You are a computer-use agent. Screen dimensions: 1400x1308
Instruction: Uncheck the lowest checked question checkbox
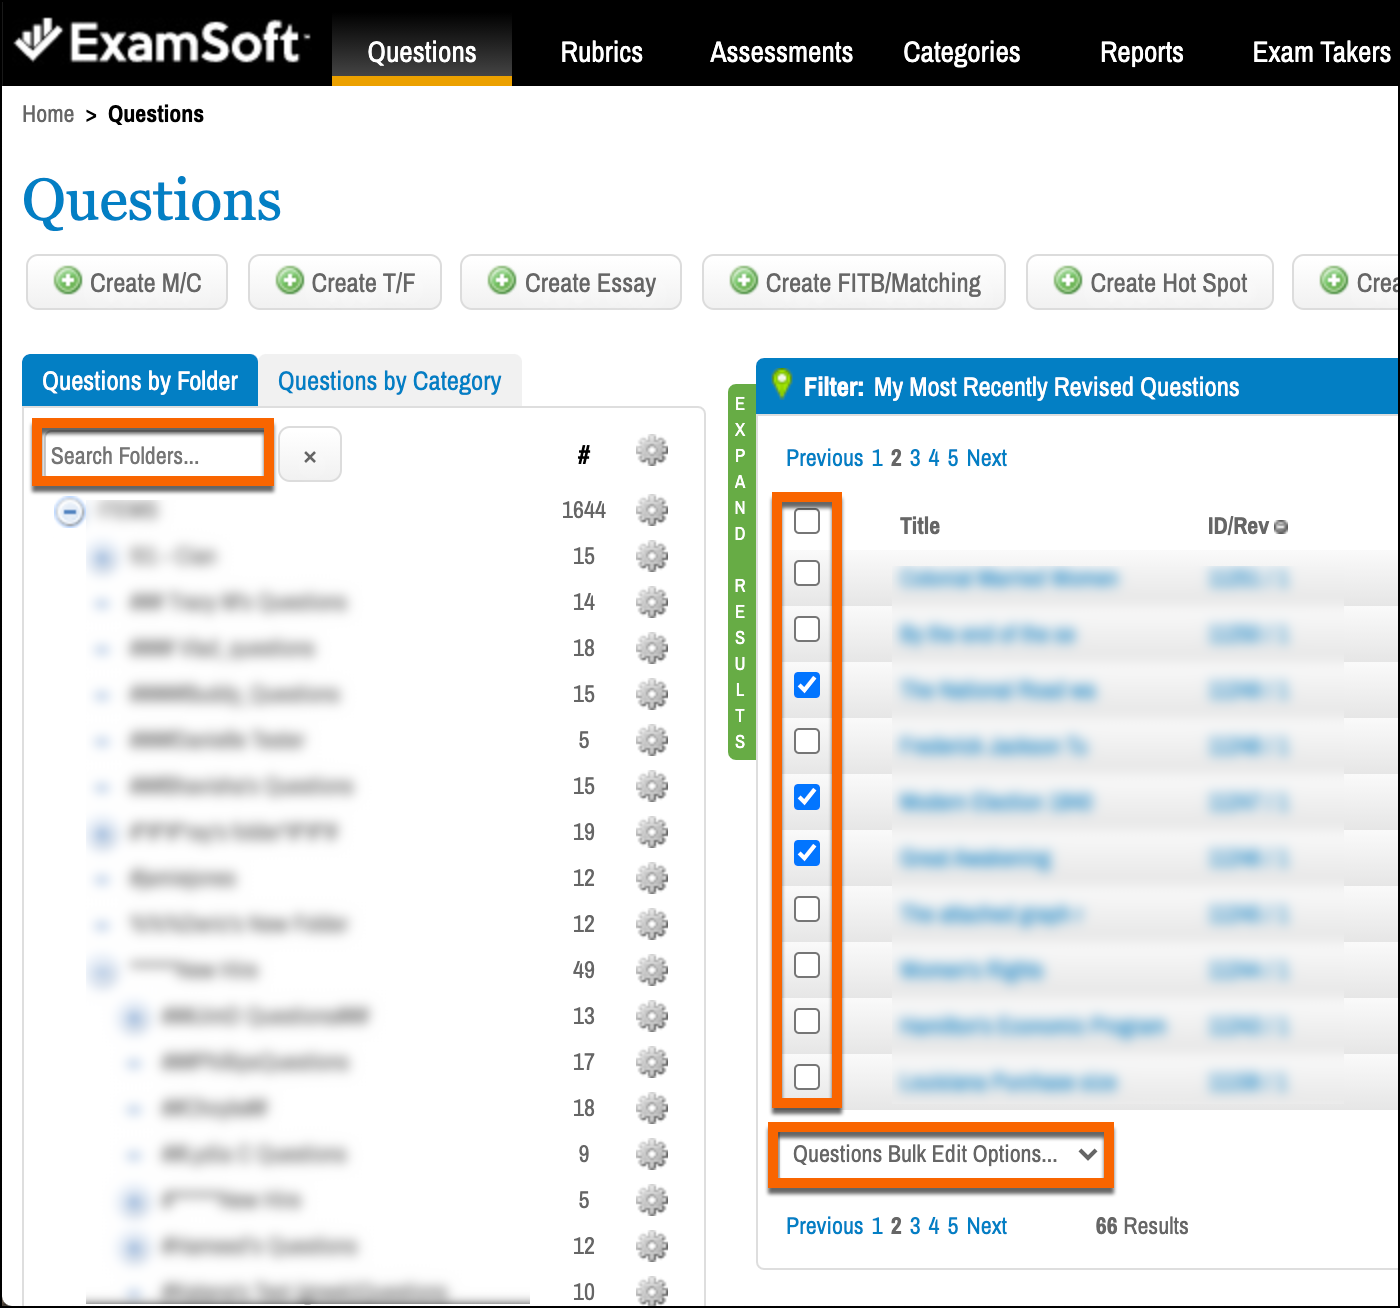807,853
